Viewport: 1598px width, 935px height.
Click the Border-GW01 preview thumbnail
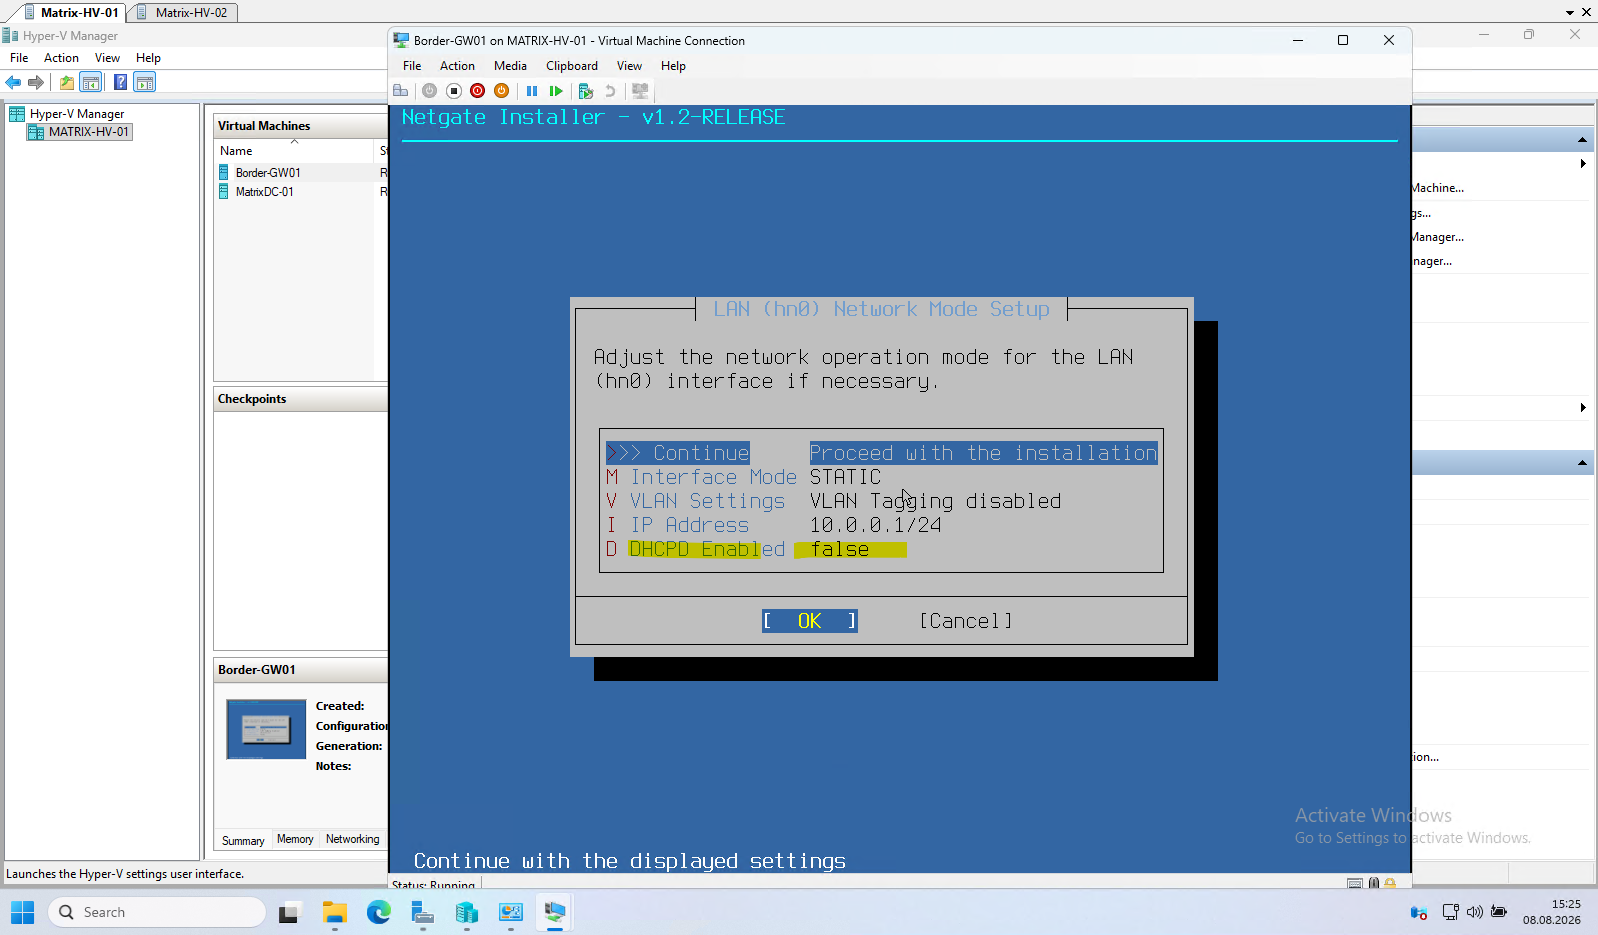coord(266,729)
